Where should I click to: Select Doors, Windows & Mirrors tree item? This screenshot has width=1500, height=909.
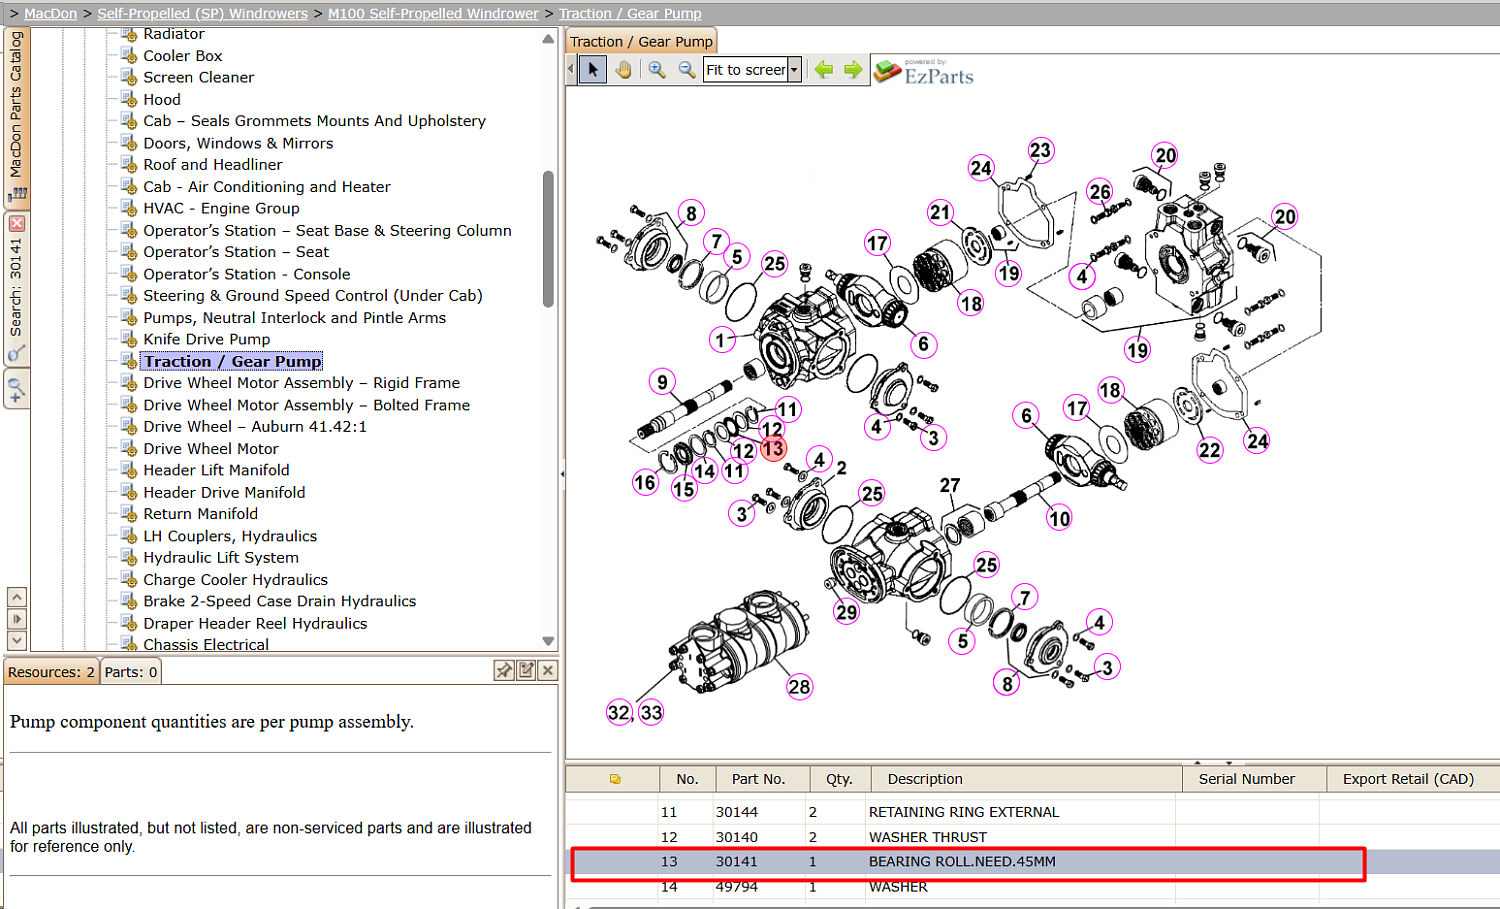click(238, 143)
